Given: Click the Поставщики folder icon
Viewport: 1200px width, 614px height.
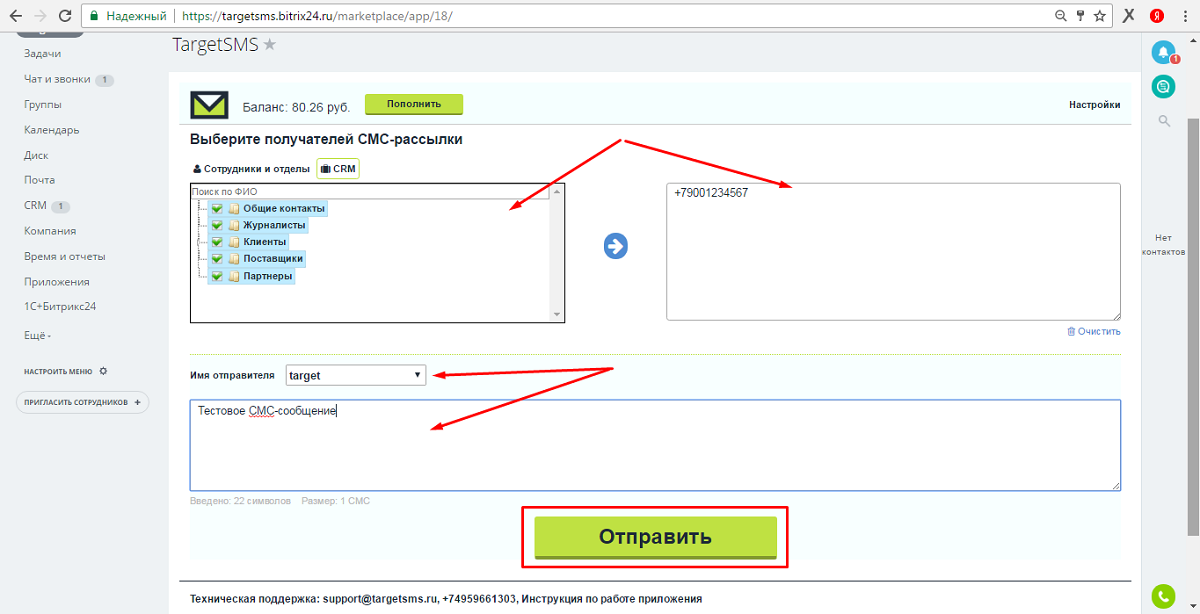Looking at the screenshot, I should (x=234, y=259).
